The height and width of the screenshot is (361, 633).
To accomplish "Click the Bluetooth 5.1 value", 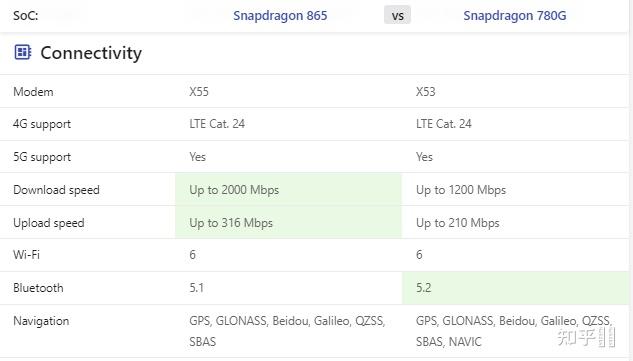I will [x=197, y=288].
